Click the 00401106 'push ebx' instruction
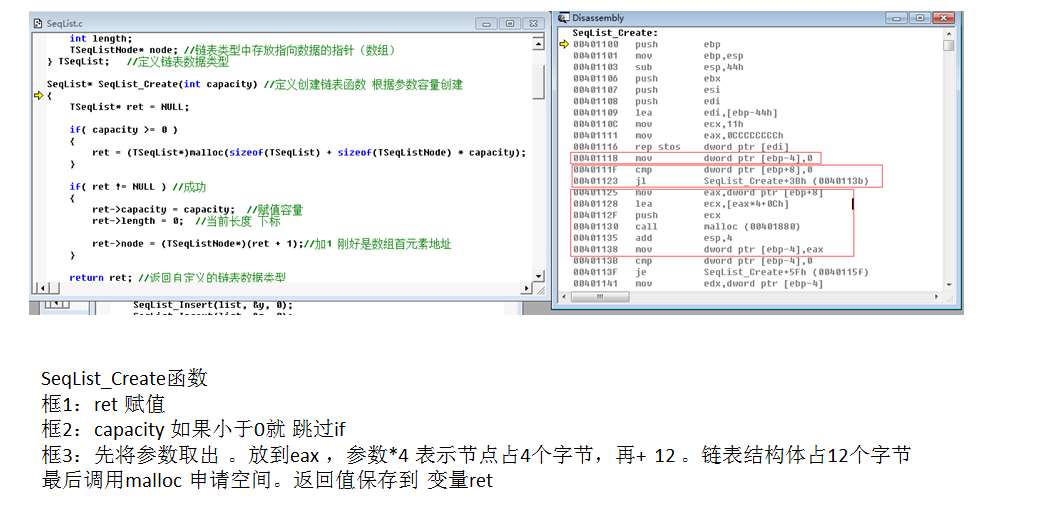Screen dimensions: 1050x507 646,78
